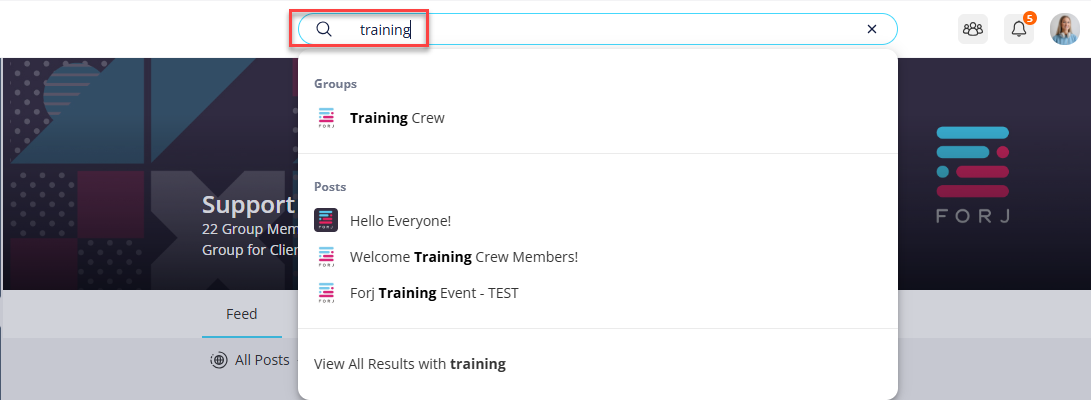Click the globe icon next to All Posts

point(219,360)
